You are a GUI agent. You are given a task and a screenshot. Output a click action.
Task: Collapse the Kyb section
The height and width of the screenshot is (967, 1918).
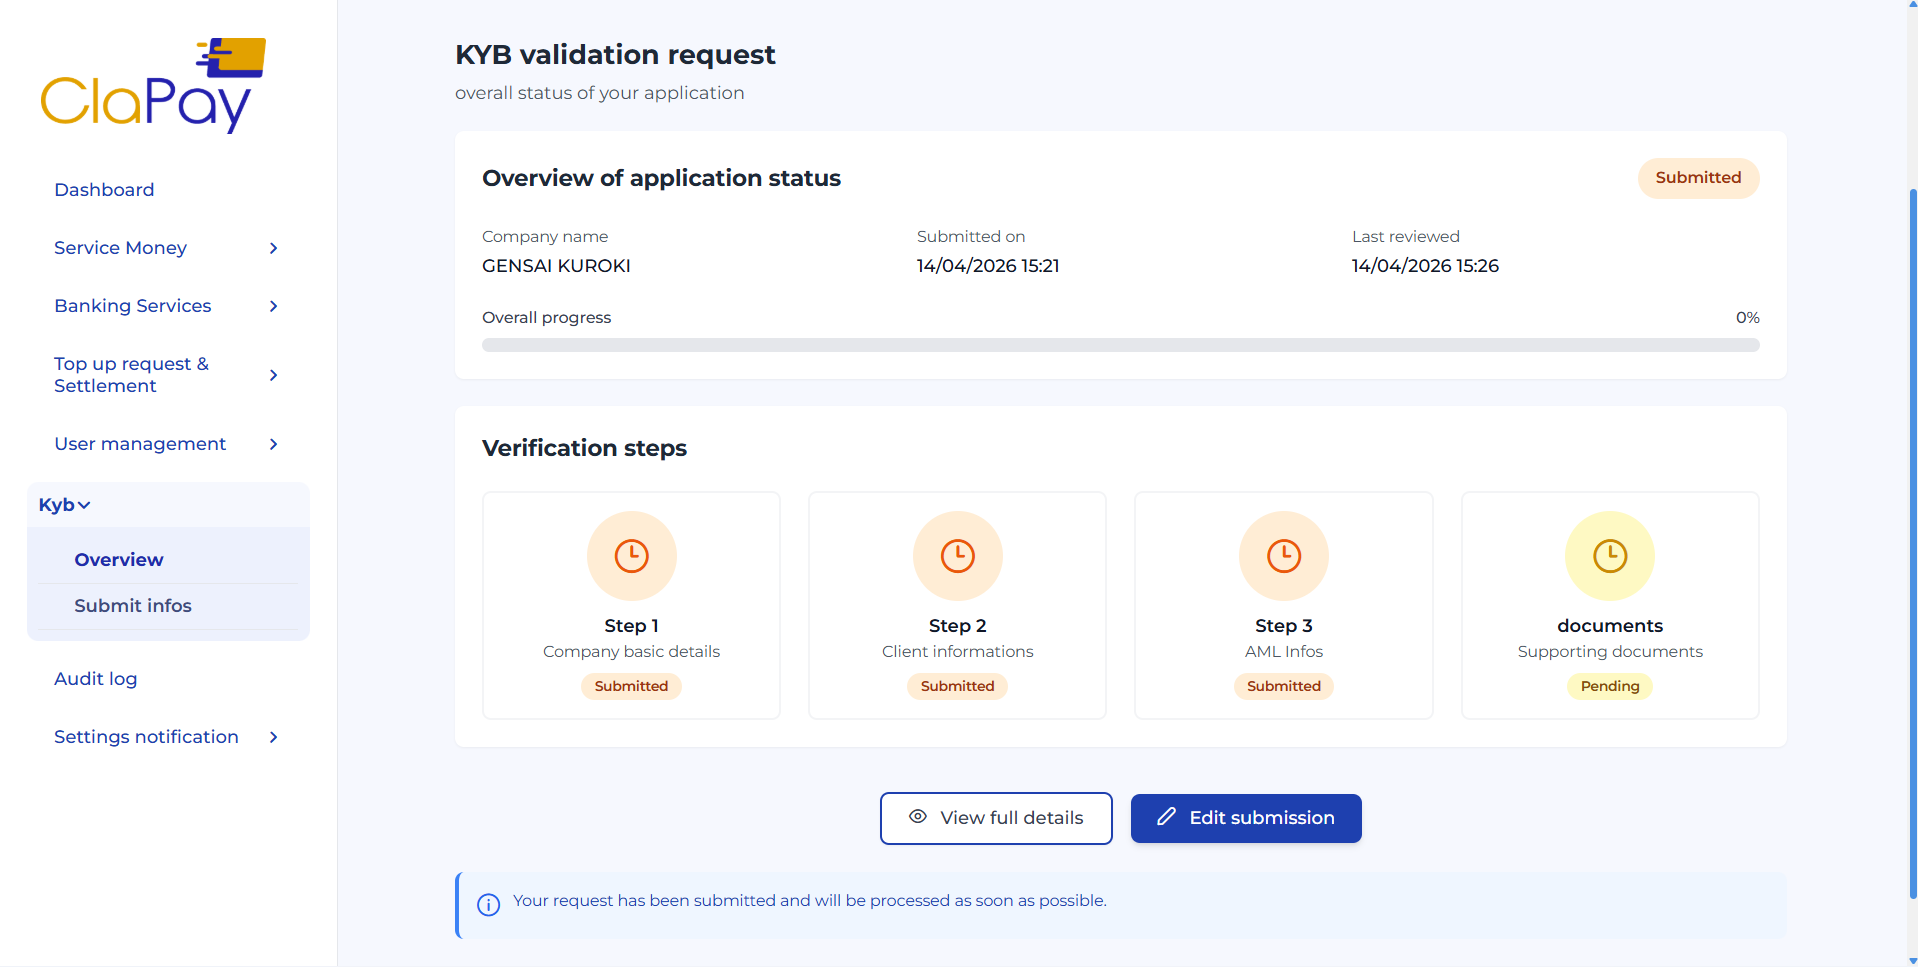(64, 504)
